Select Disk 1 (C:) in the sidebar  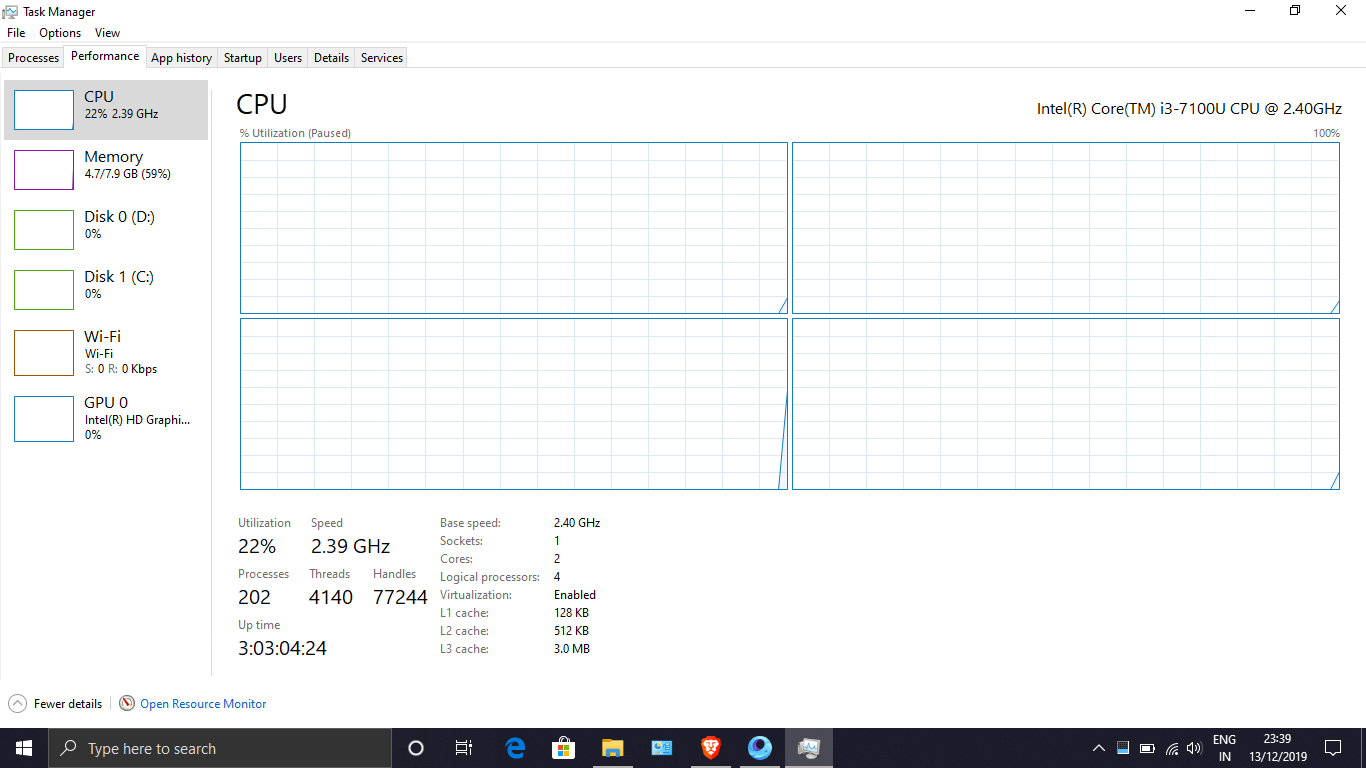[106, 290]
